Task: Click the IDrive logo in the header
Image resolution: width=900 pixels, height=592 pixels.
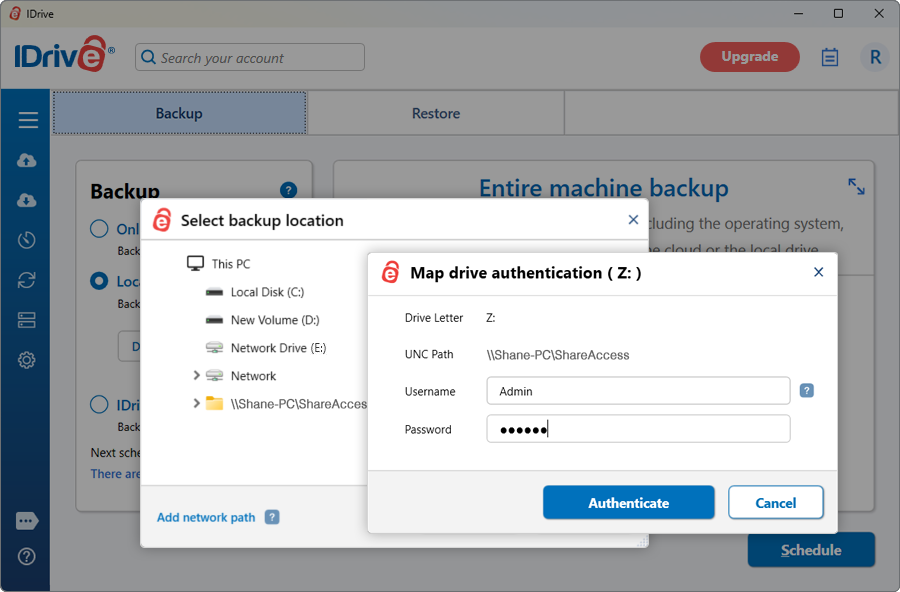Action: 64,55
